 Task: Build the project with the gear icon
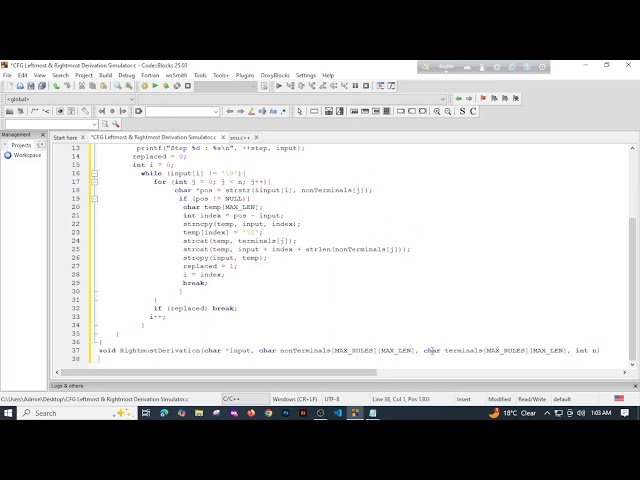144,86
